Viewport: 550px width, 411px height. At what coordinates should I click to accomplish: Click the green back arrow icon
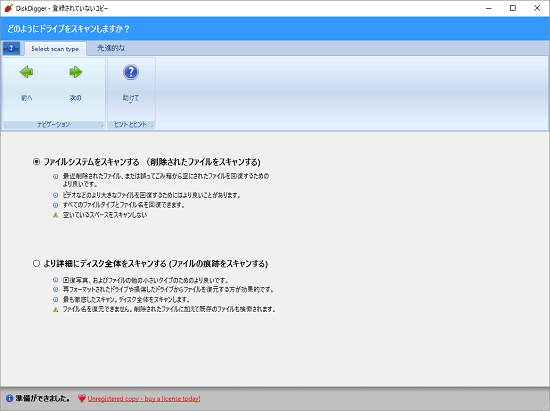tap(26, 72)
